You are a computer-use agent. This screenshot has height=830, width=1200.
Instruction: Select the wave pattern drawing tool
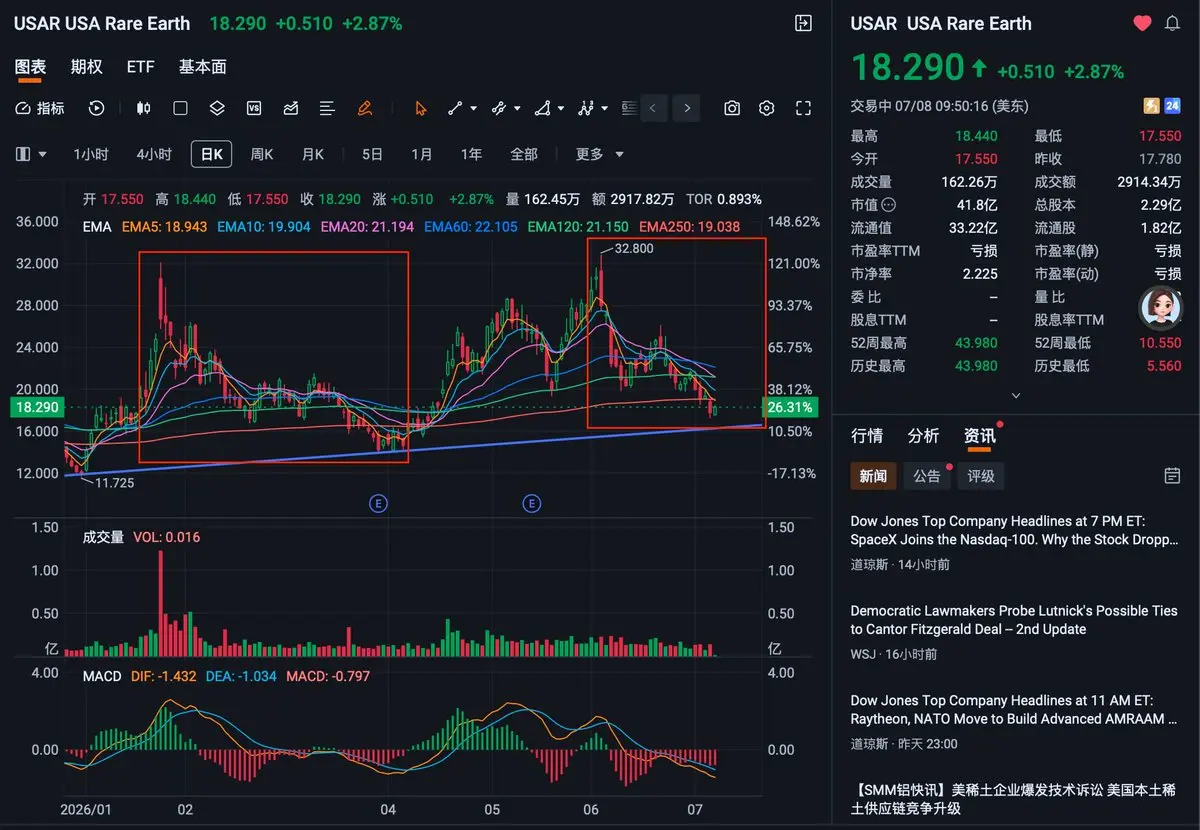tap(586, 108)
